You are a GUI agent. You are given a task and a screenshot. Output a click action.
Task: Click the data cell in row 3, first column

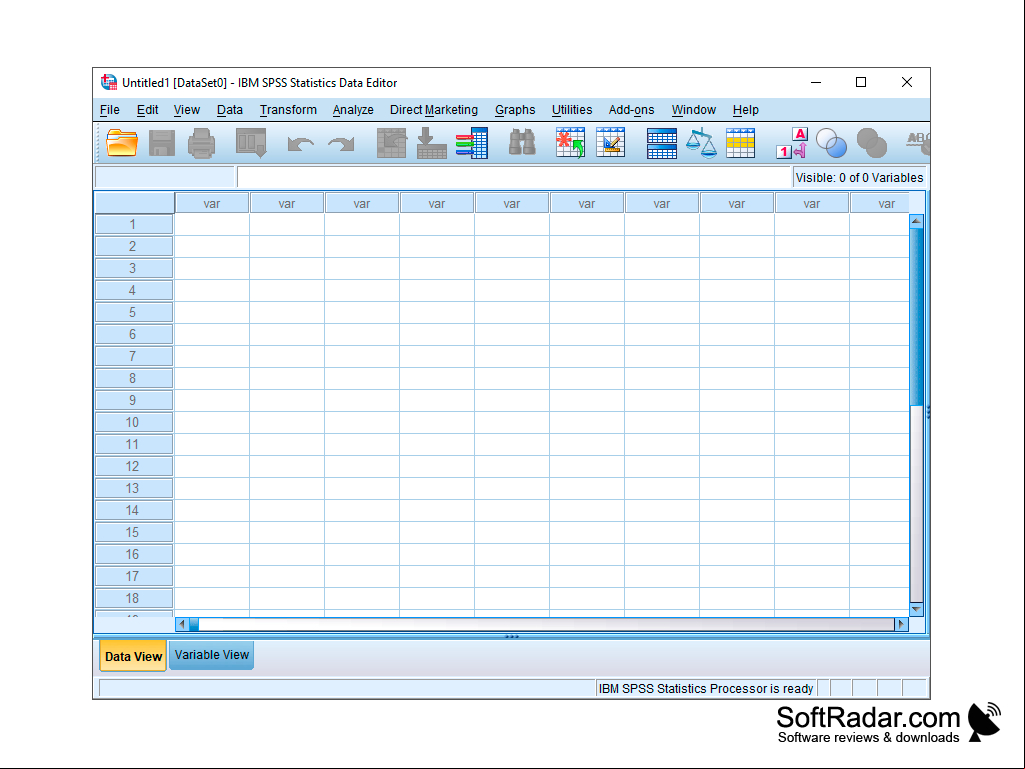(x=212, y=268)
